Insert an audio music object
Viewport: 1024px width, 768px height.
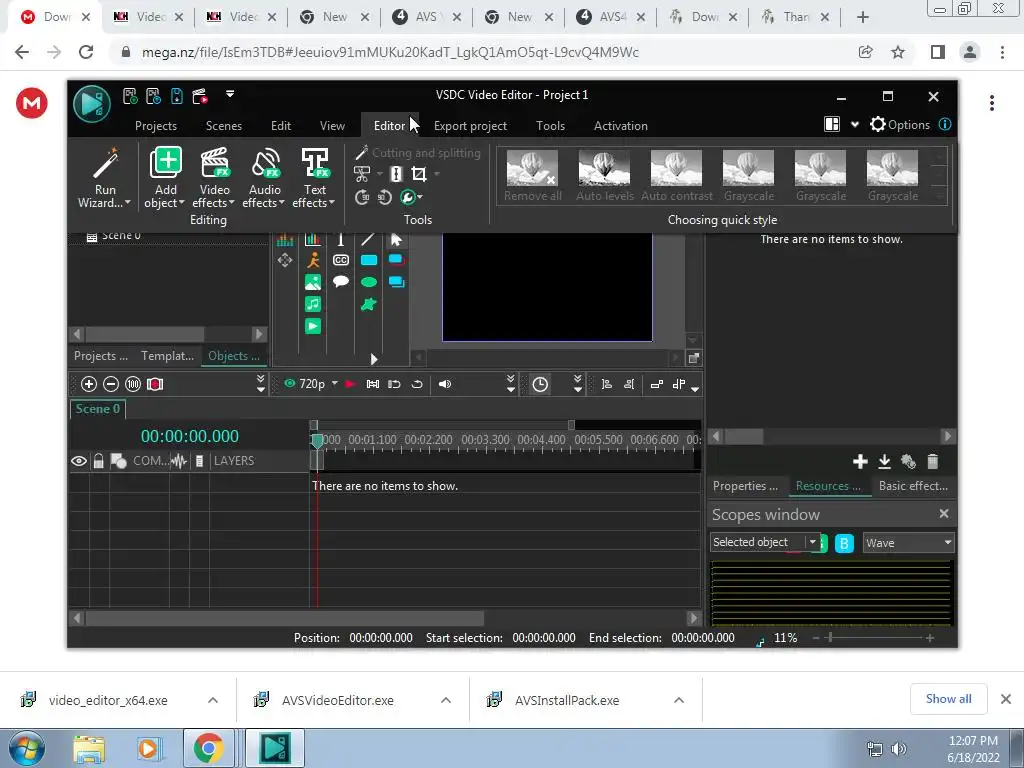tap(313, 304)
